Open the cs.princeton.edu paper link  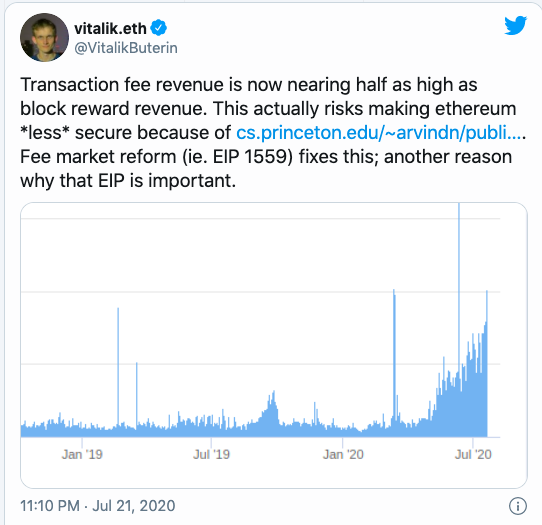coord(378,133)
